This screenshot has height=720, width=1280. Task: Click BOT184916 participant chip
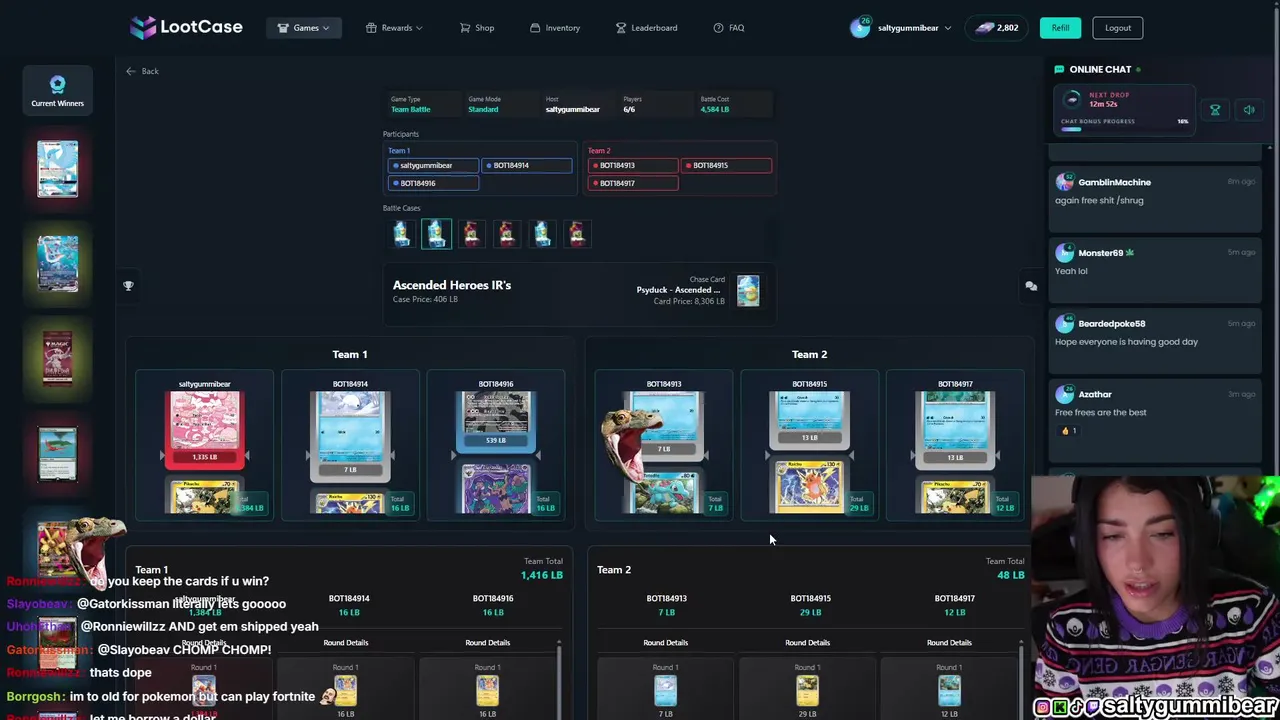(x=433, y=183)
